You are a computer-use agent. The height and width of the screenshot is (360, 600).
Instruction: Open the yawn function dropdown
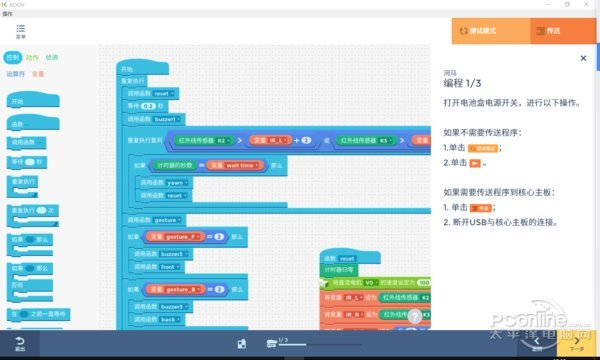[178, 183]
